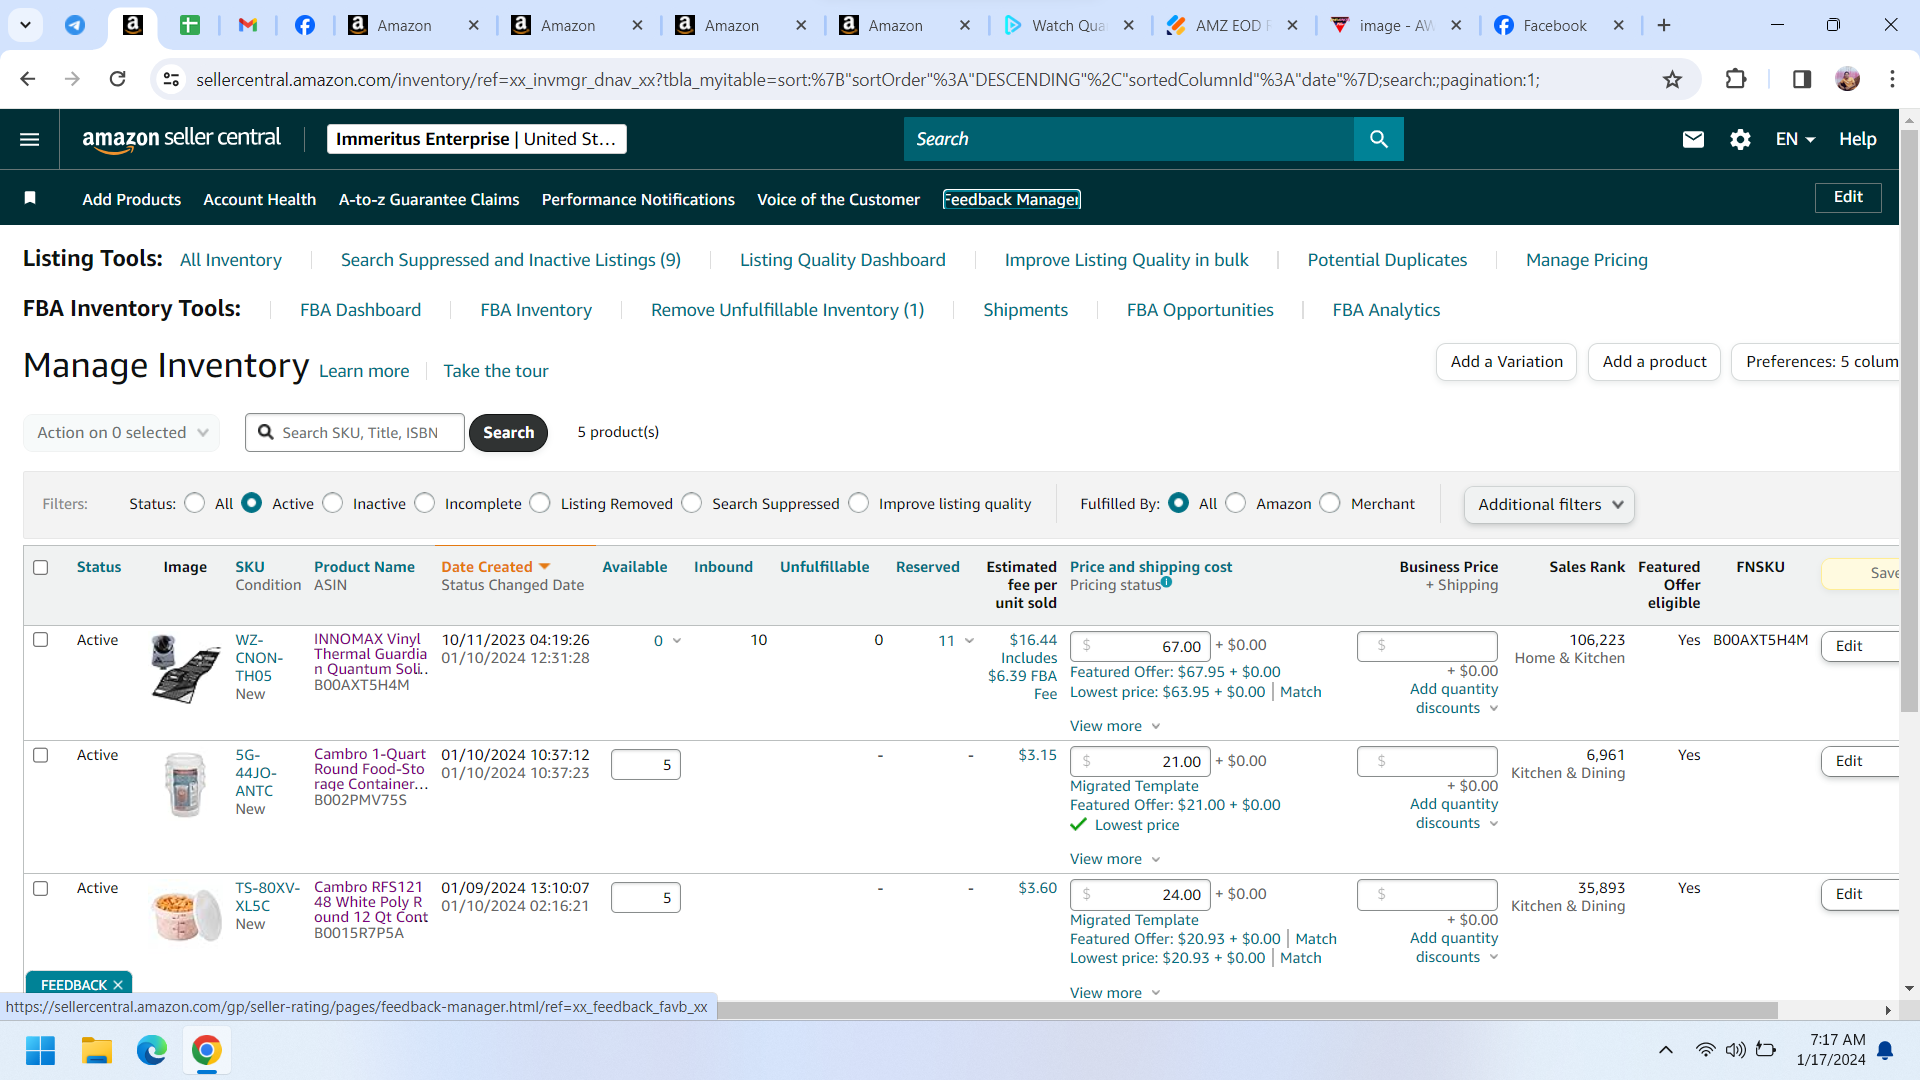Open the Seller Central hamburger menu

tap(30, 139)
